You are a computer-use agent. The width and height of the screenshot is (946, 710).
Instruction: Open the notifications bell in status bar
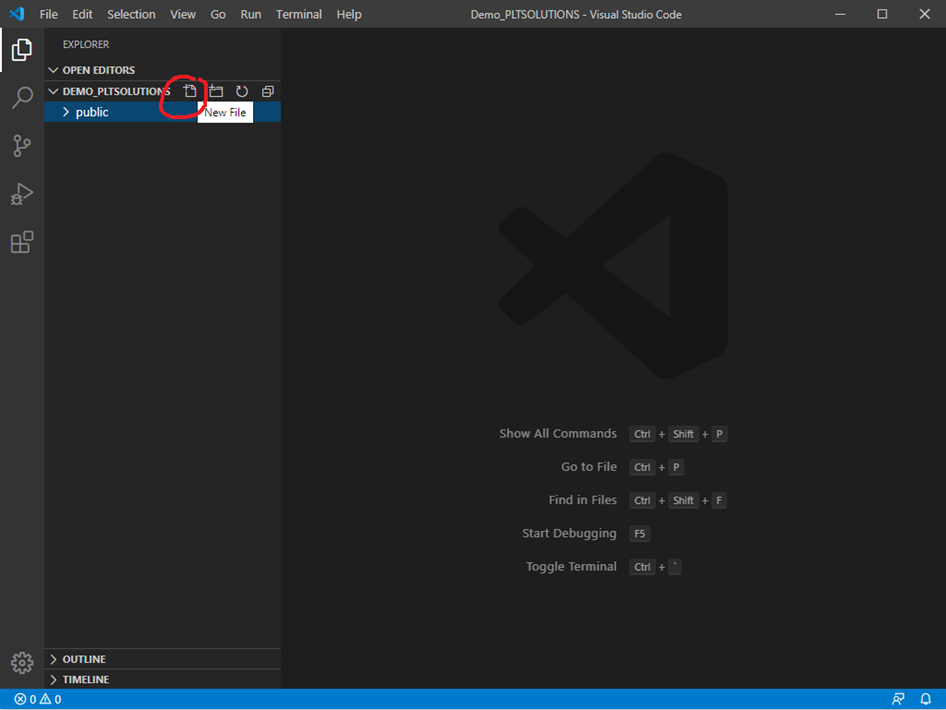(925, 699)
